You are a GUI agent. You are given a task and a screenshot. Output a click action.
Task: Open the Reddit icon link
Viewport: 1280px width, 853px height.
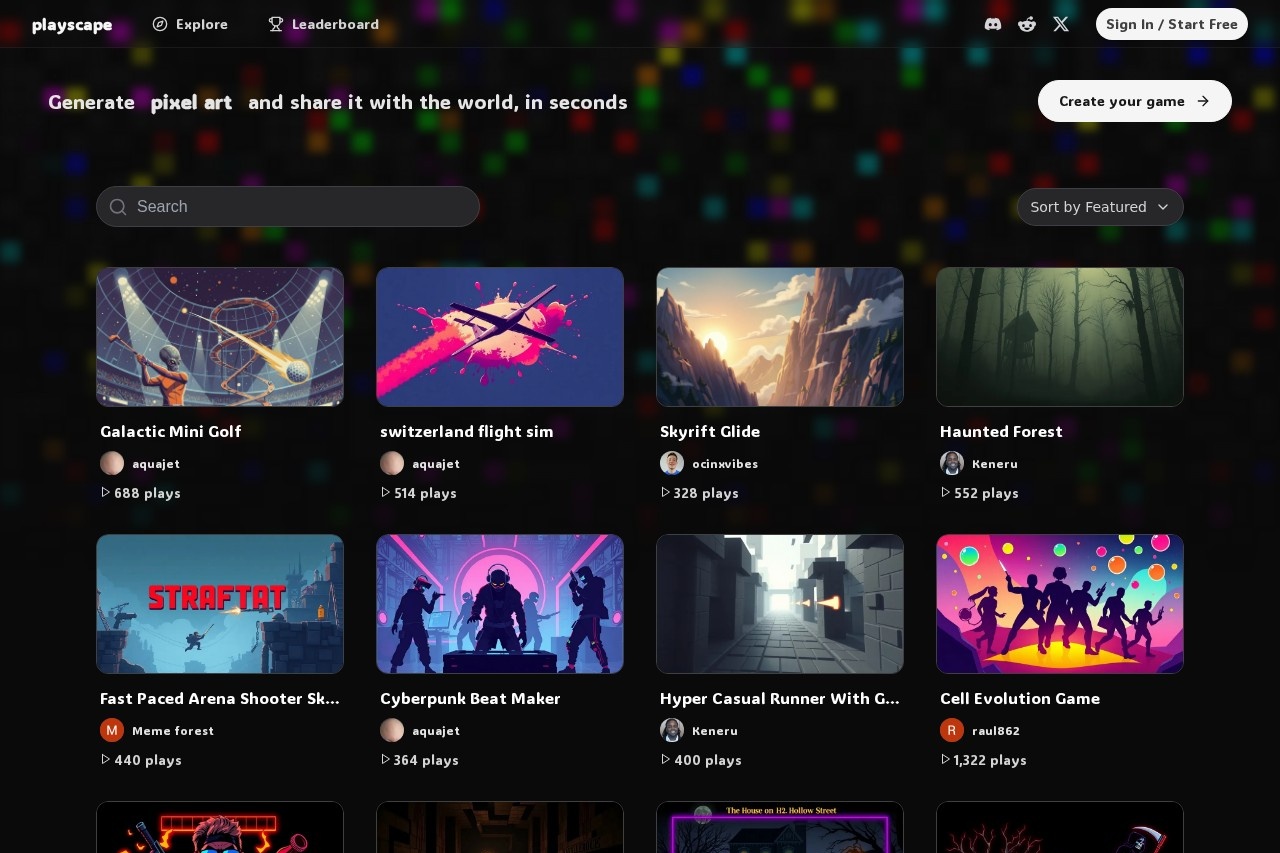(x=1027, y=24)
